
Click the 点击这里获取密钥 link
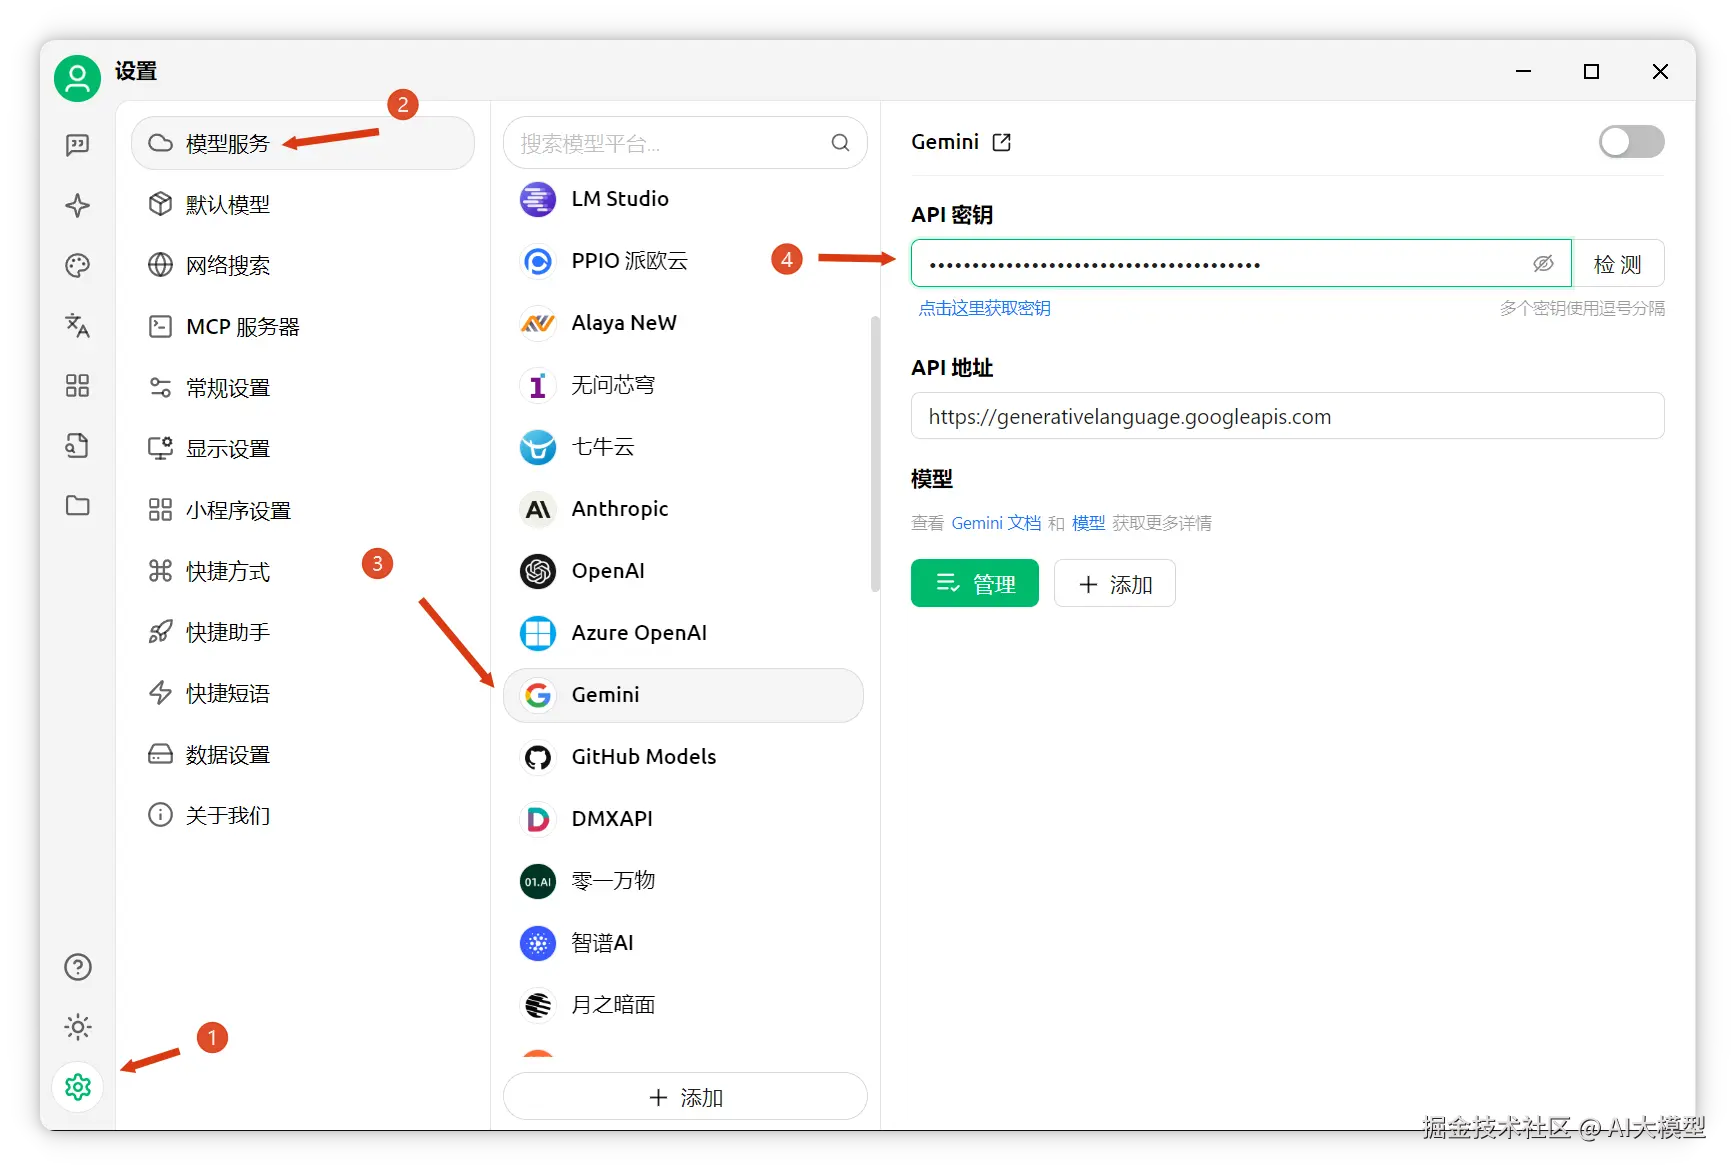(984, 308)
